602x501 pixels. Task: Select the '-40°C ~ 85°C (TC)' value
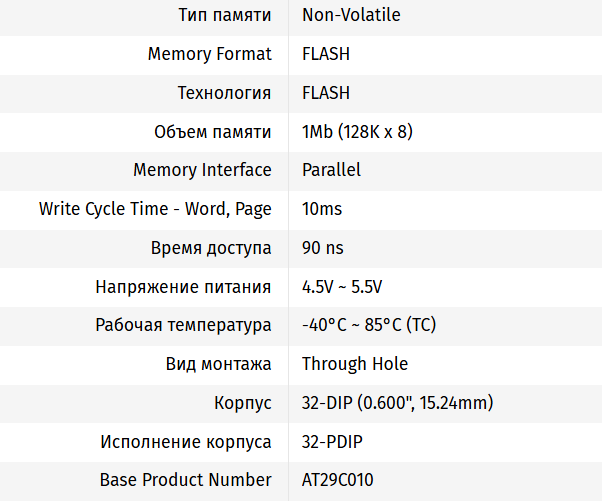pos(369,325)
